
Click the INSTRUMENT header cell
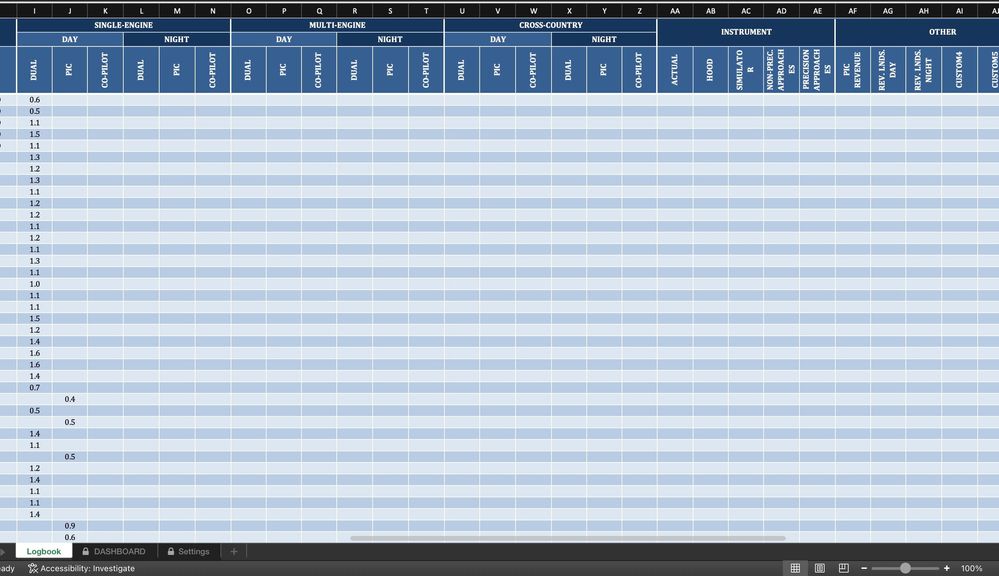746,32
